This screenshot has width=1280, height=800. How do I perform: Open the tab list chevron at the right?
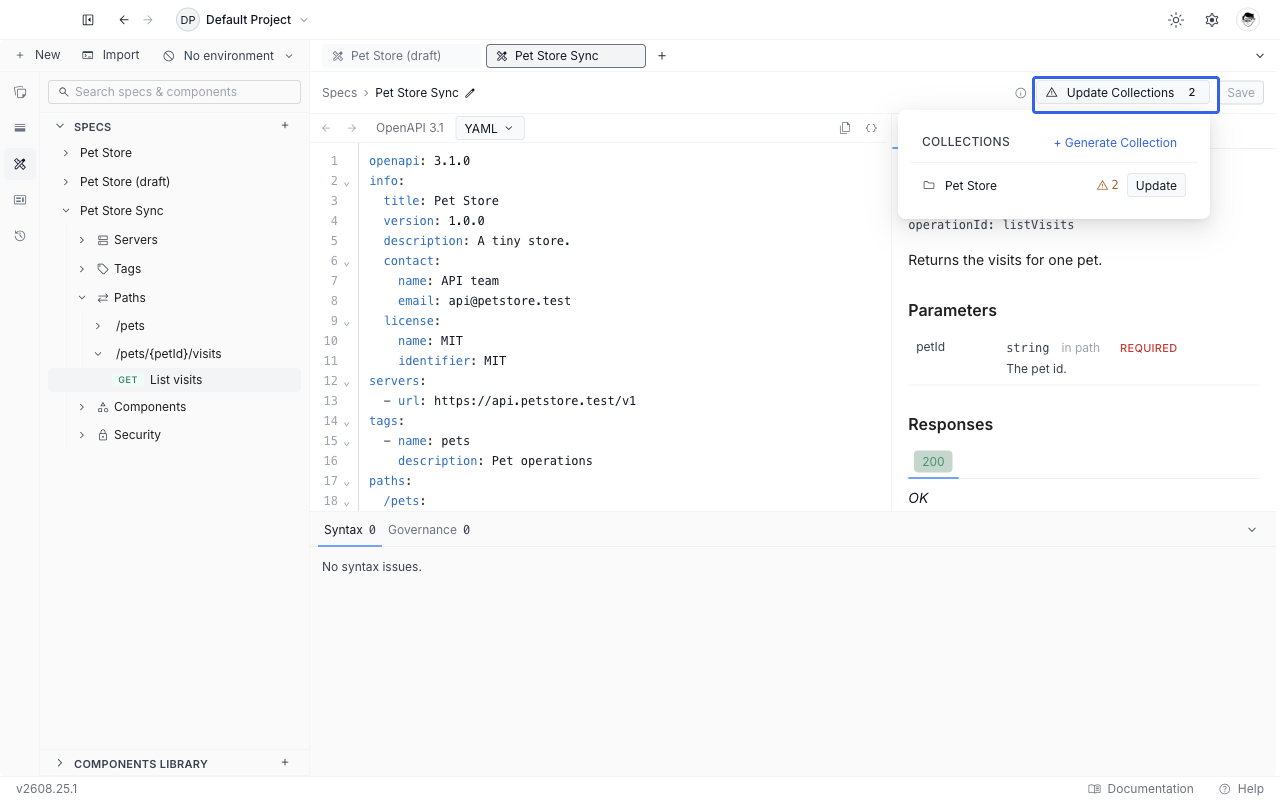[1260, 56]
